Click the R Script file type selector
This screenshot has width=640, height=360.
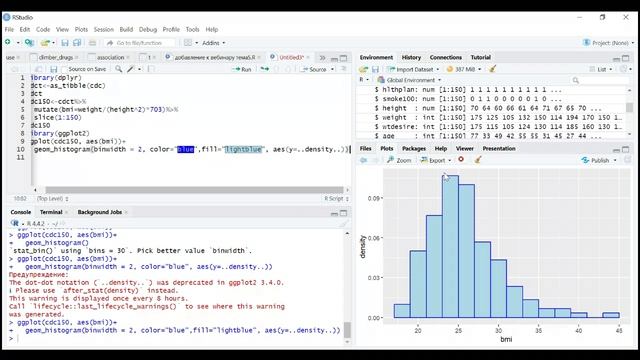[336, 199]
